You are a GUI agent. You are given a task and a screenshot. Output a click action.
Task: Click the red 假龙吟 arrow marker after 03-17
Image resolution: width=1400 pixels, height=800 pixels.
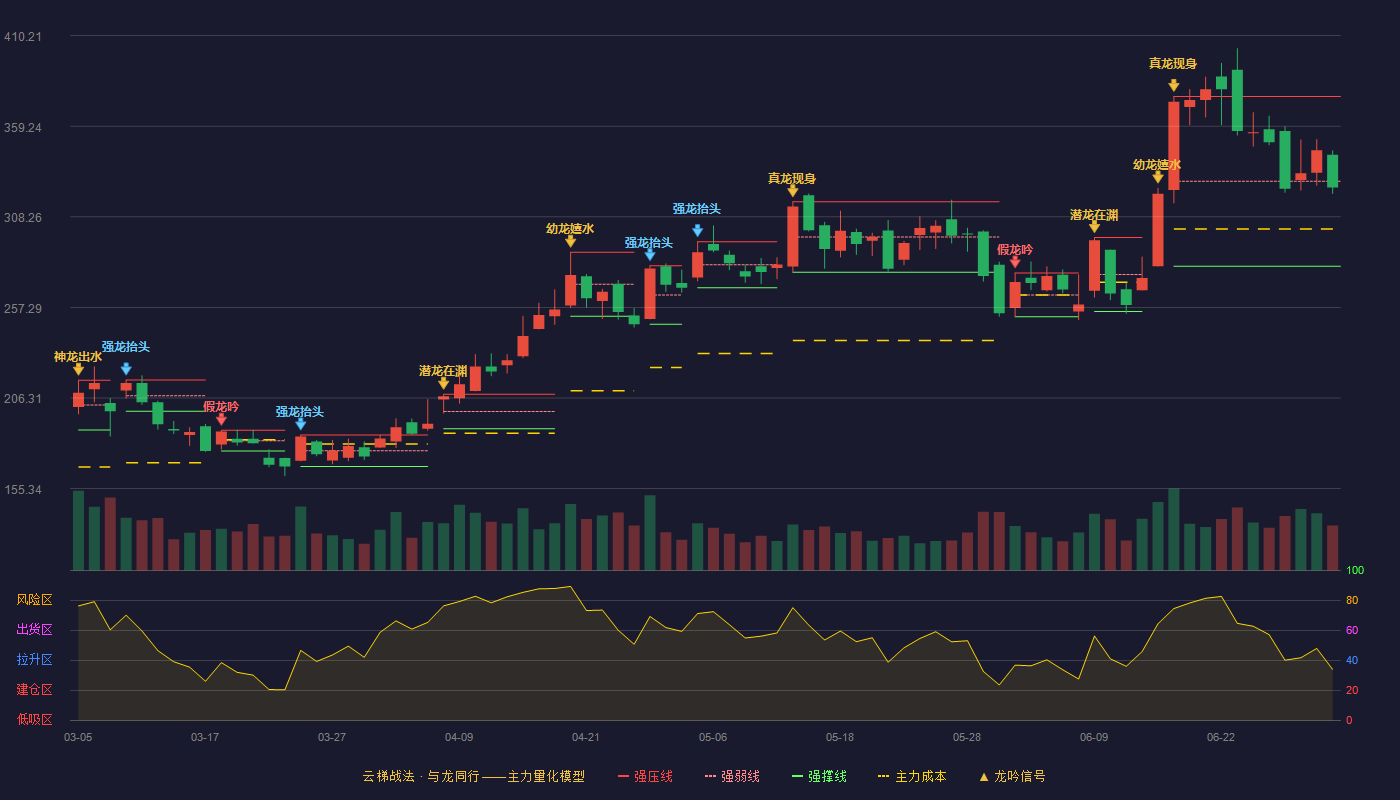[221, 419]
